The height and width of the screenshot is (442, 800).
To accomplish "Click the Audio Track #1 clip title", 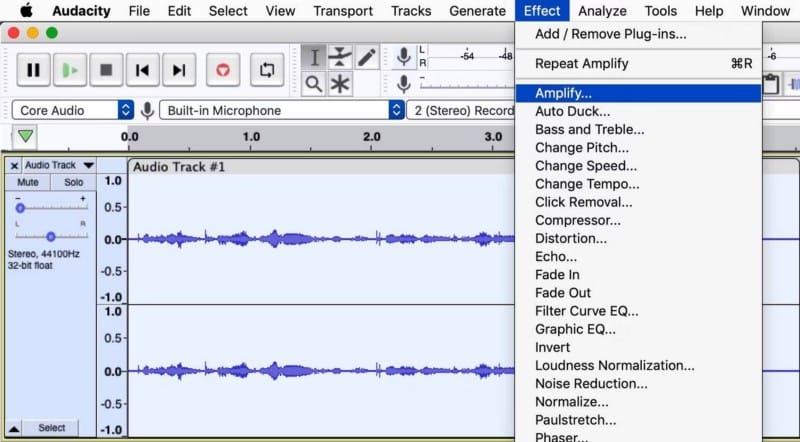I will [x=179, y=167].
